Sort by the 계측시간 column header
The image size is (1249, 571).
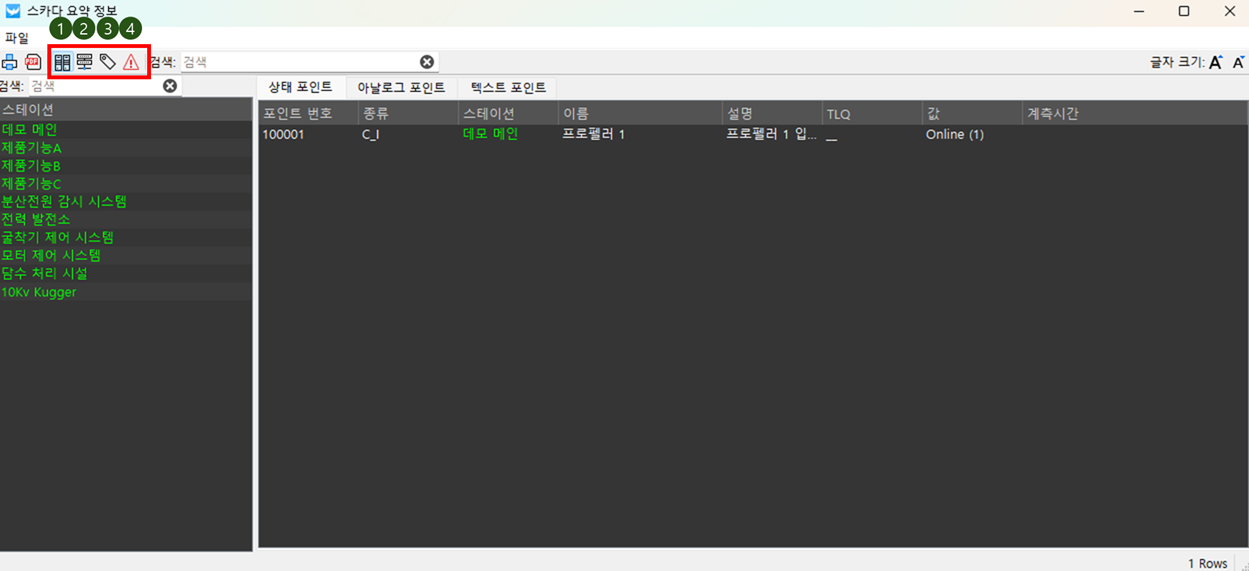click(1052, 114)
